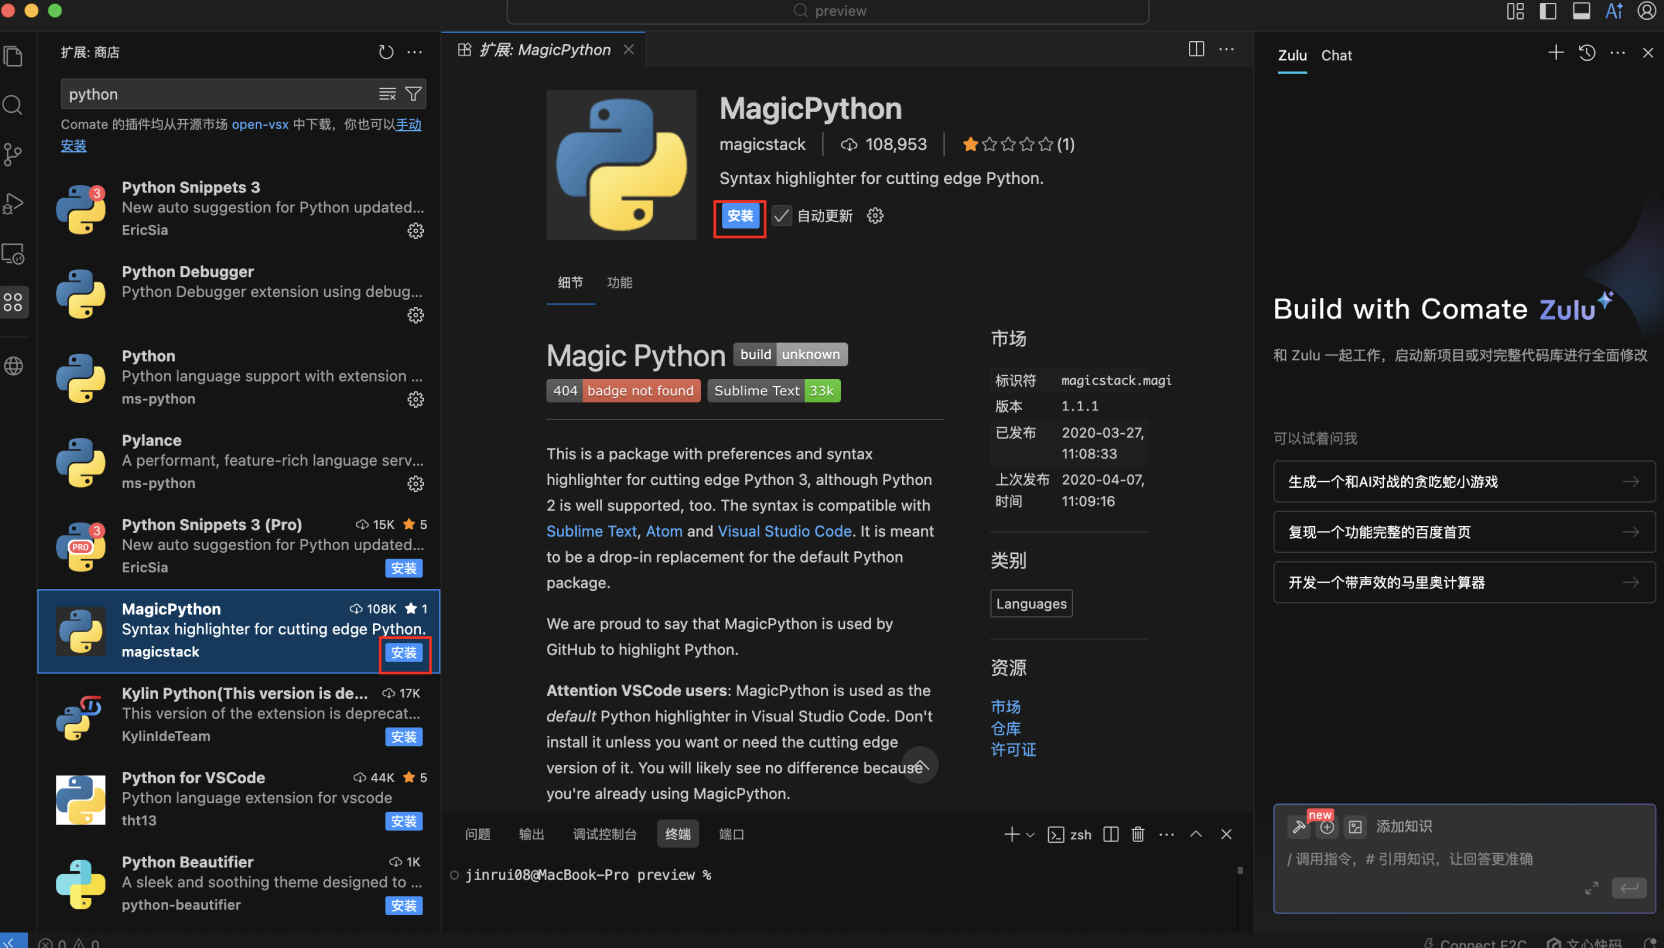1664x948 pixels.
Task: Clear extensions search results
Action: click(x=388, y=94)
